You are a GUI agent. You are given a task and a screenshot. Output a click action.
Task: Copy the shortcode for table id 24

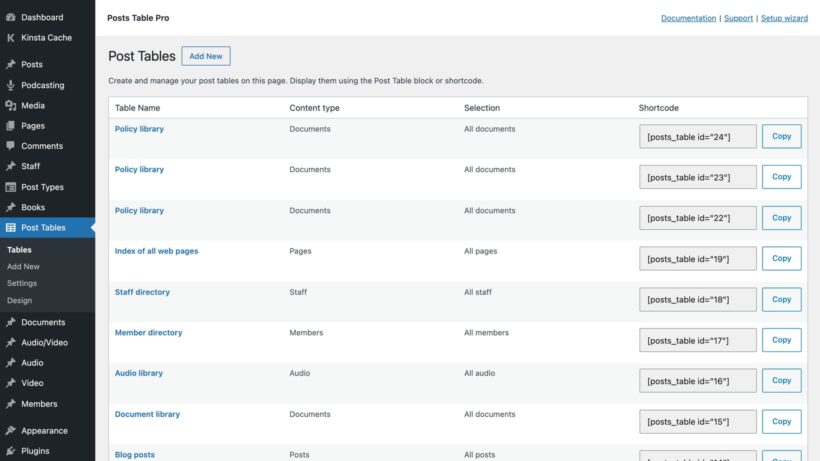(x=781, y=136)
